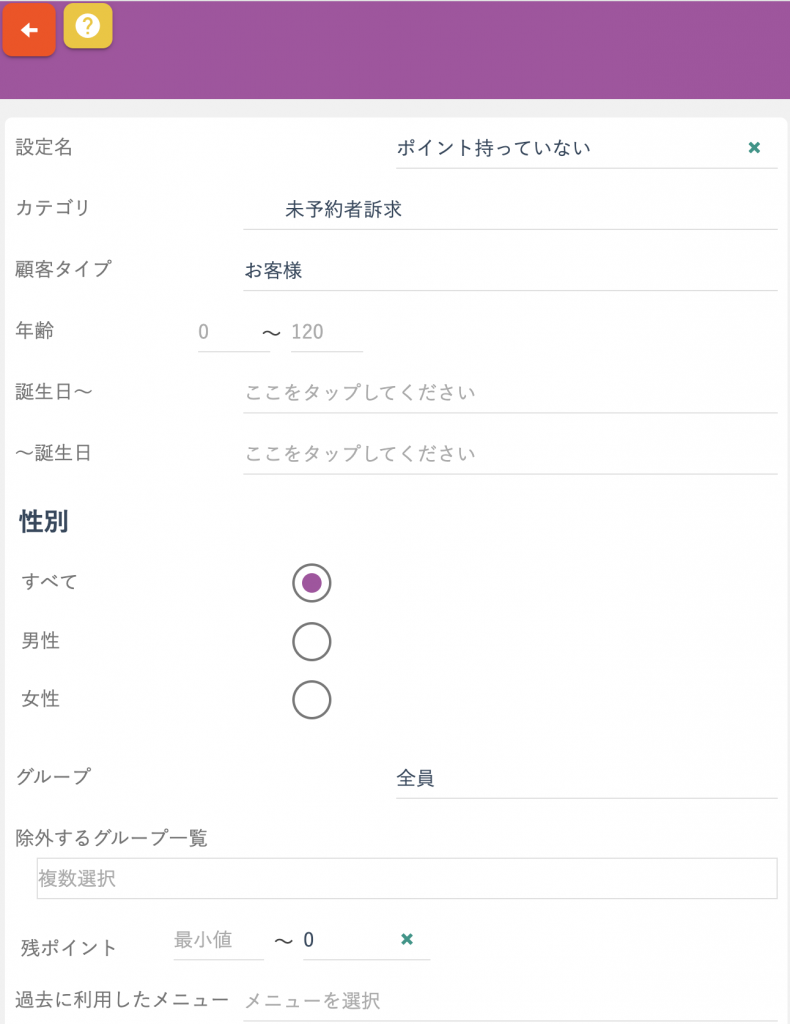790x1024 pixels.
Task: Click the orange back arrow icon
Action: (29, 30)
